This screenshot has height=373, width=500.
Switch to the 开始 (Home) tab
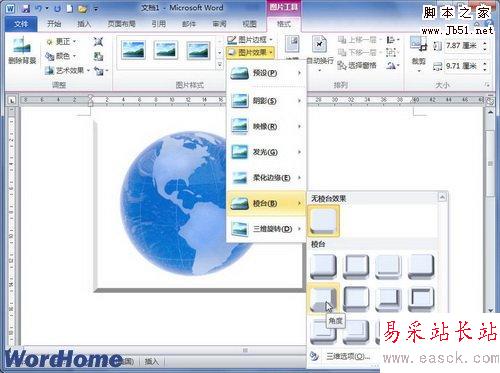click(54, 24)
